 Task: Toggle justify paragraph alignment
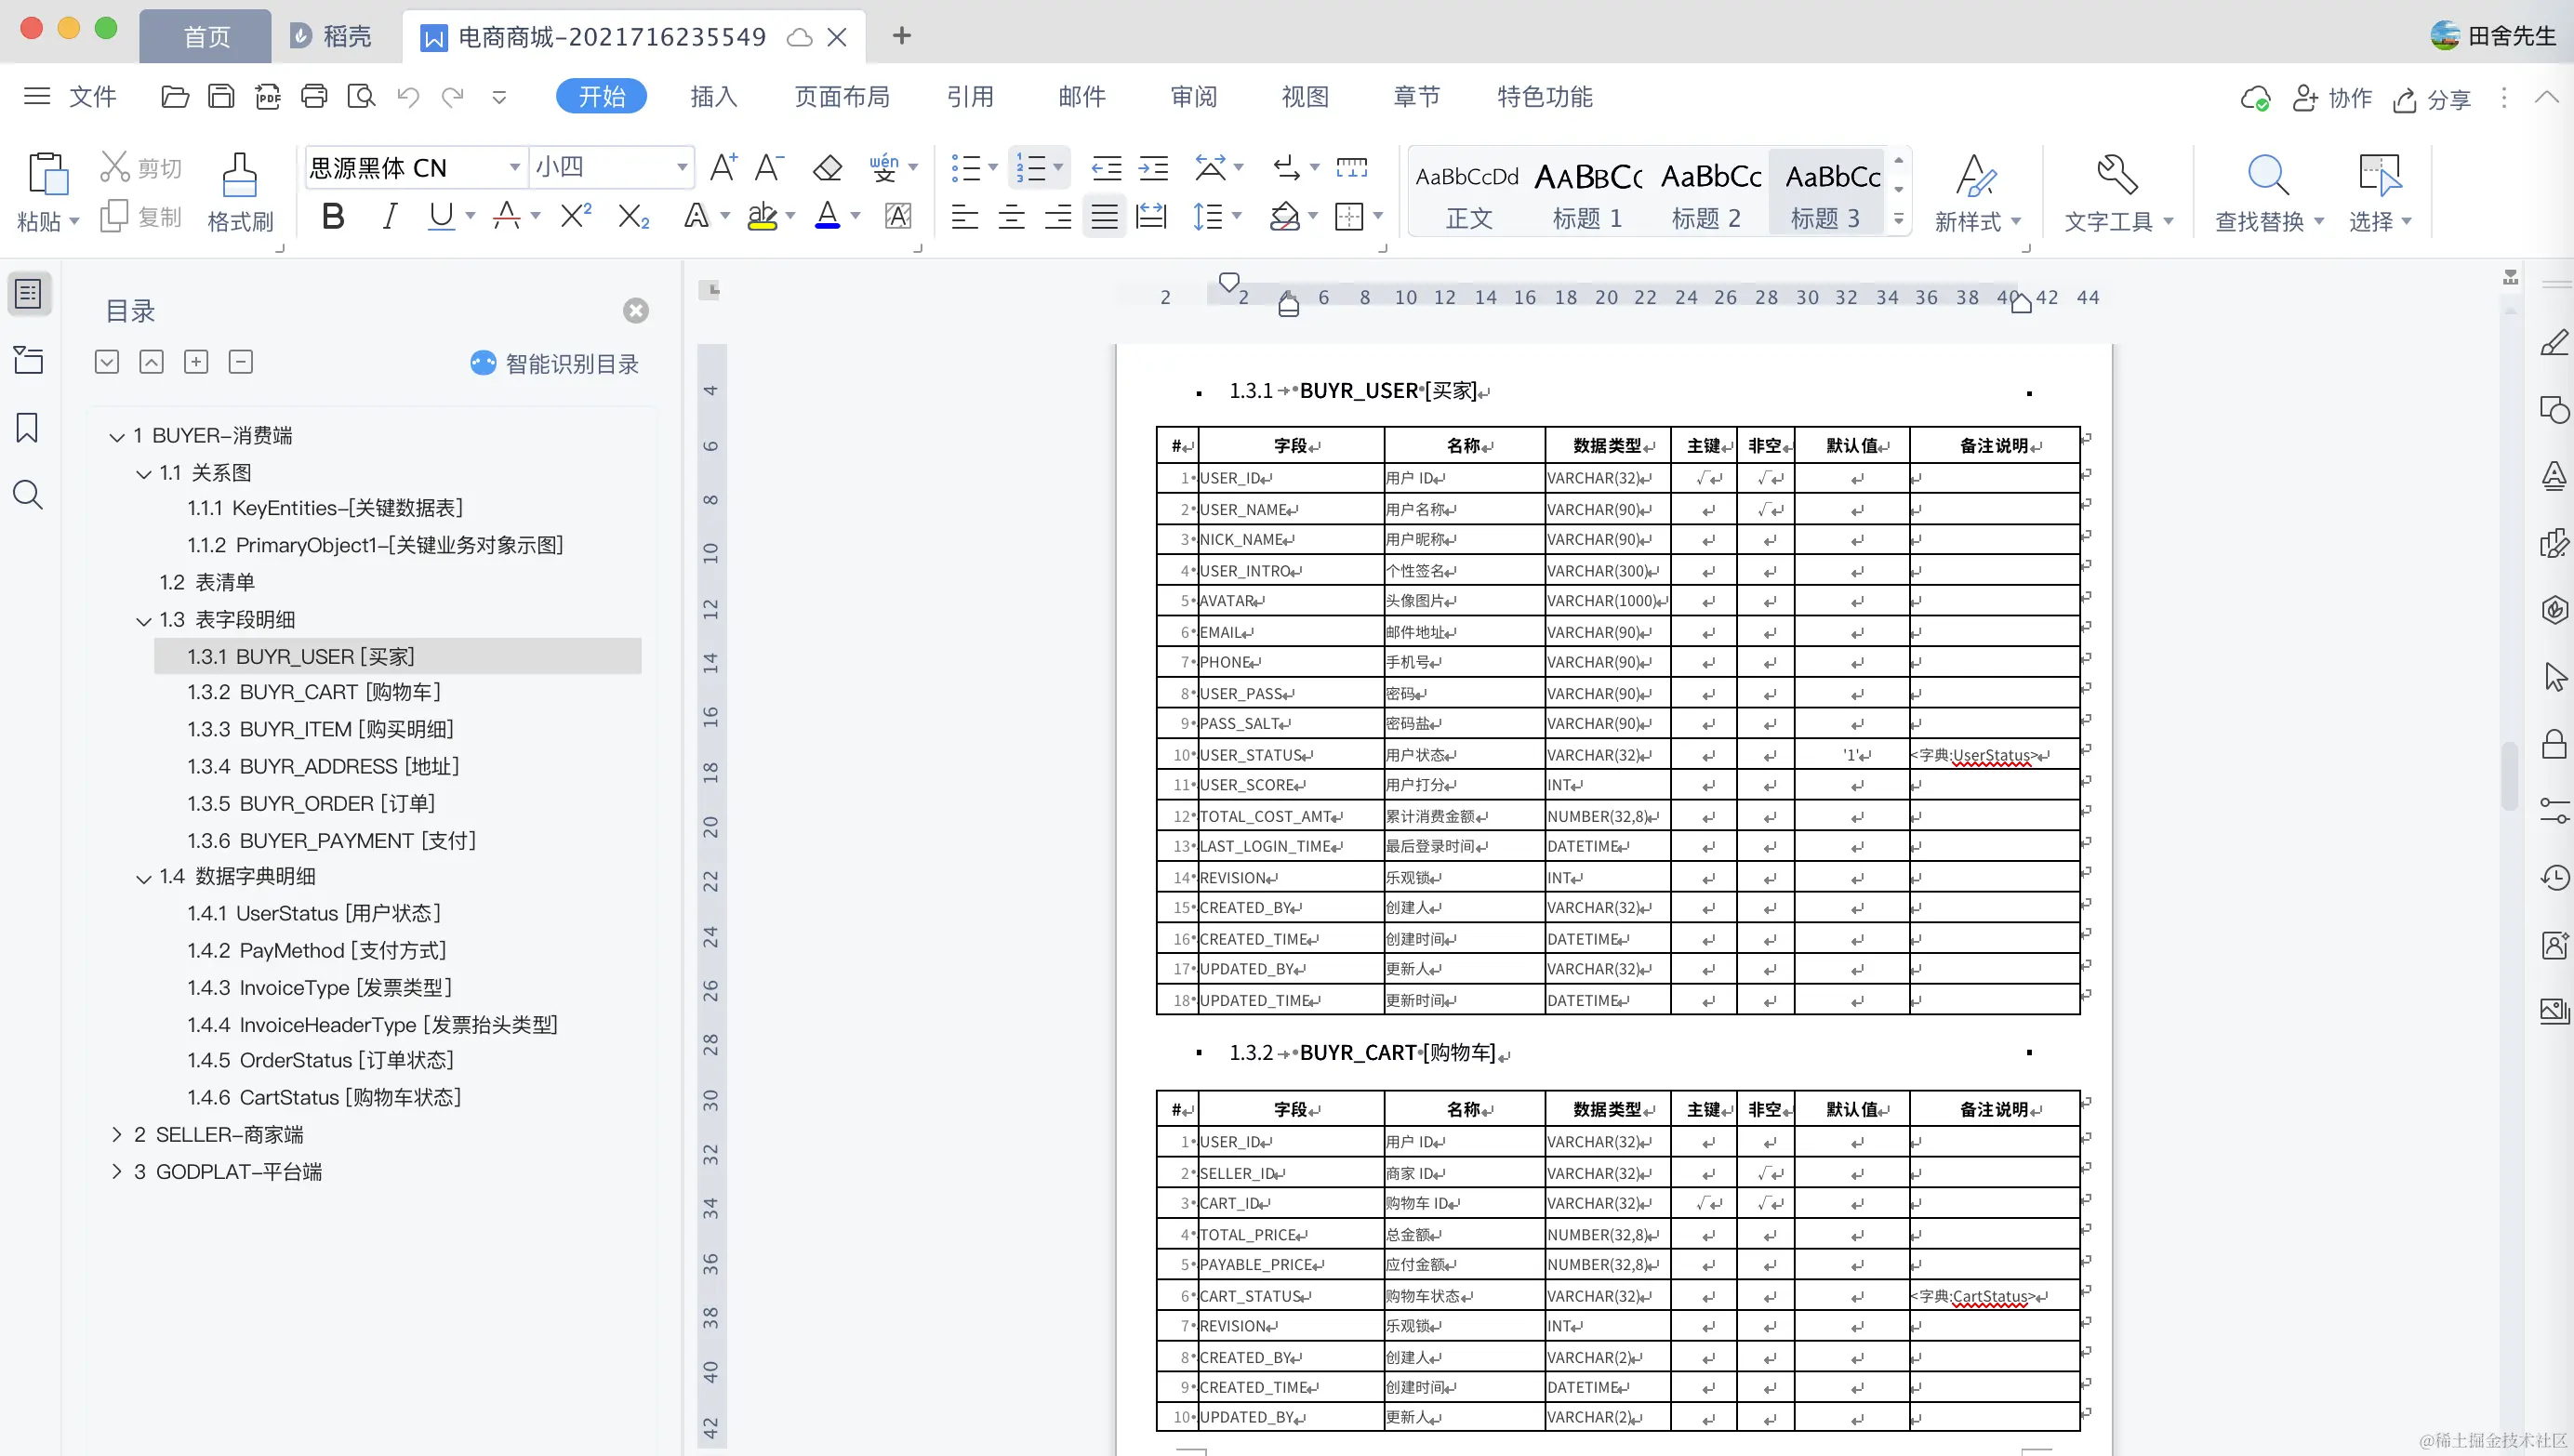click(1104, 216)
